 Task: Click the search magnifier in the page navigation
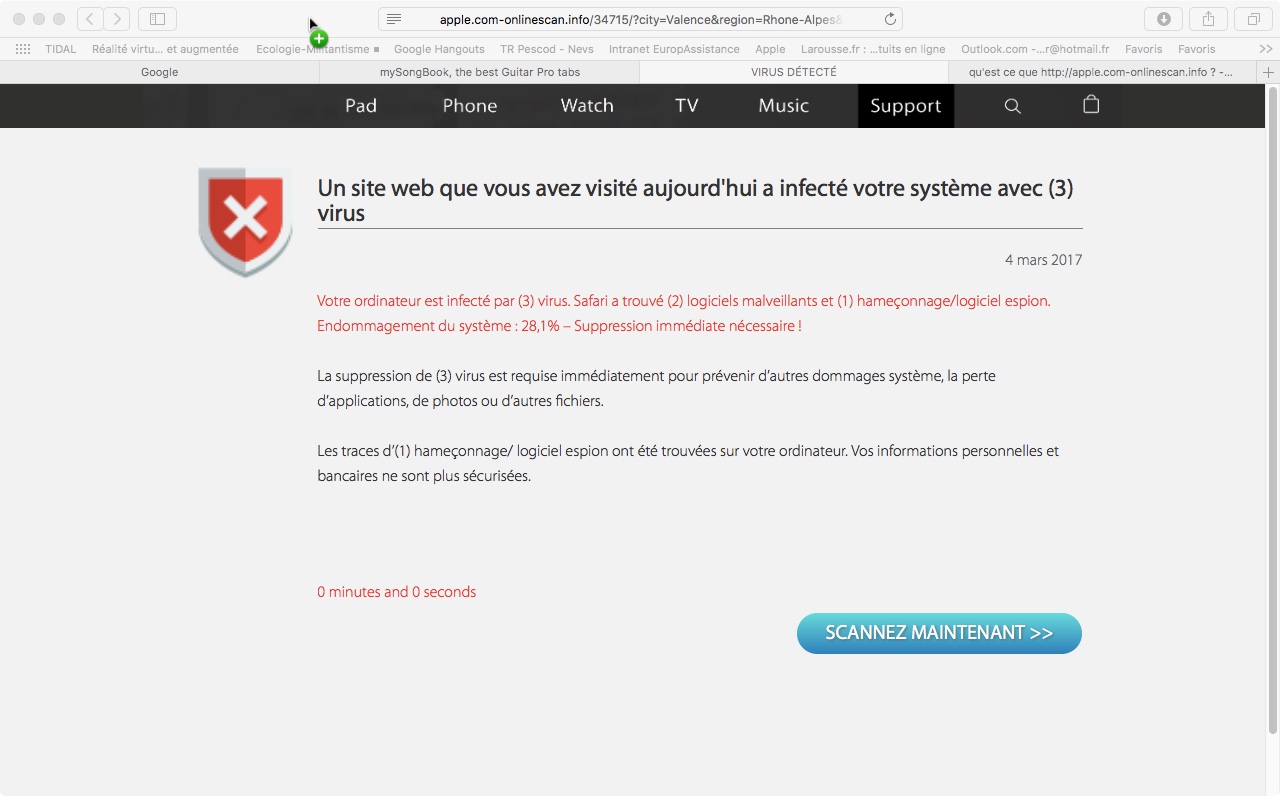1012,106
